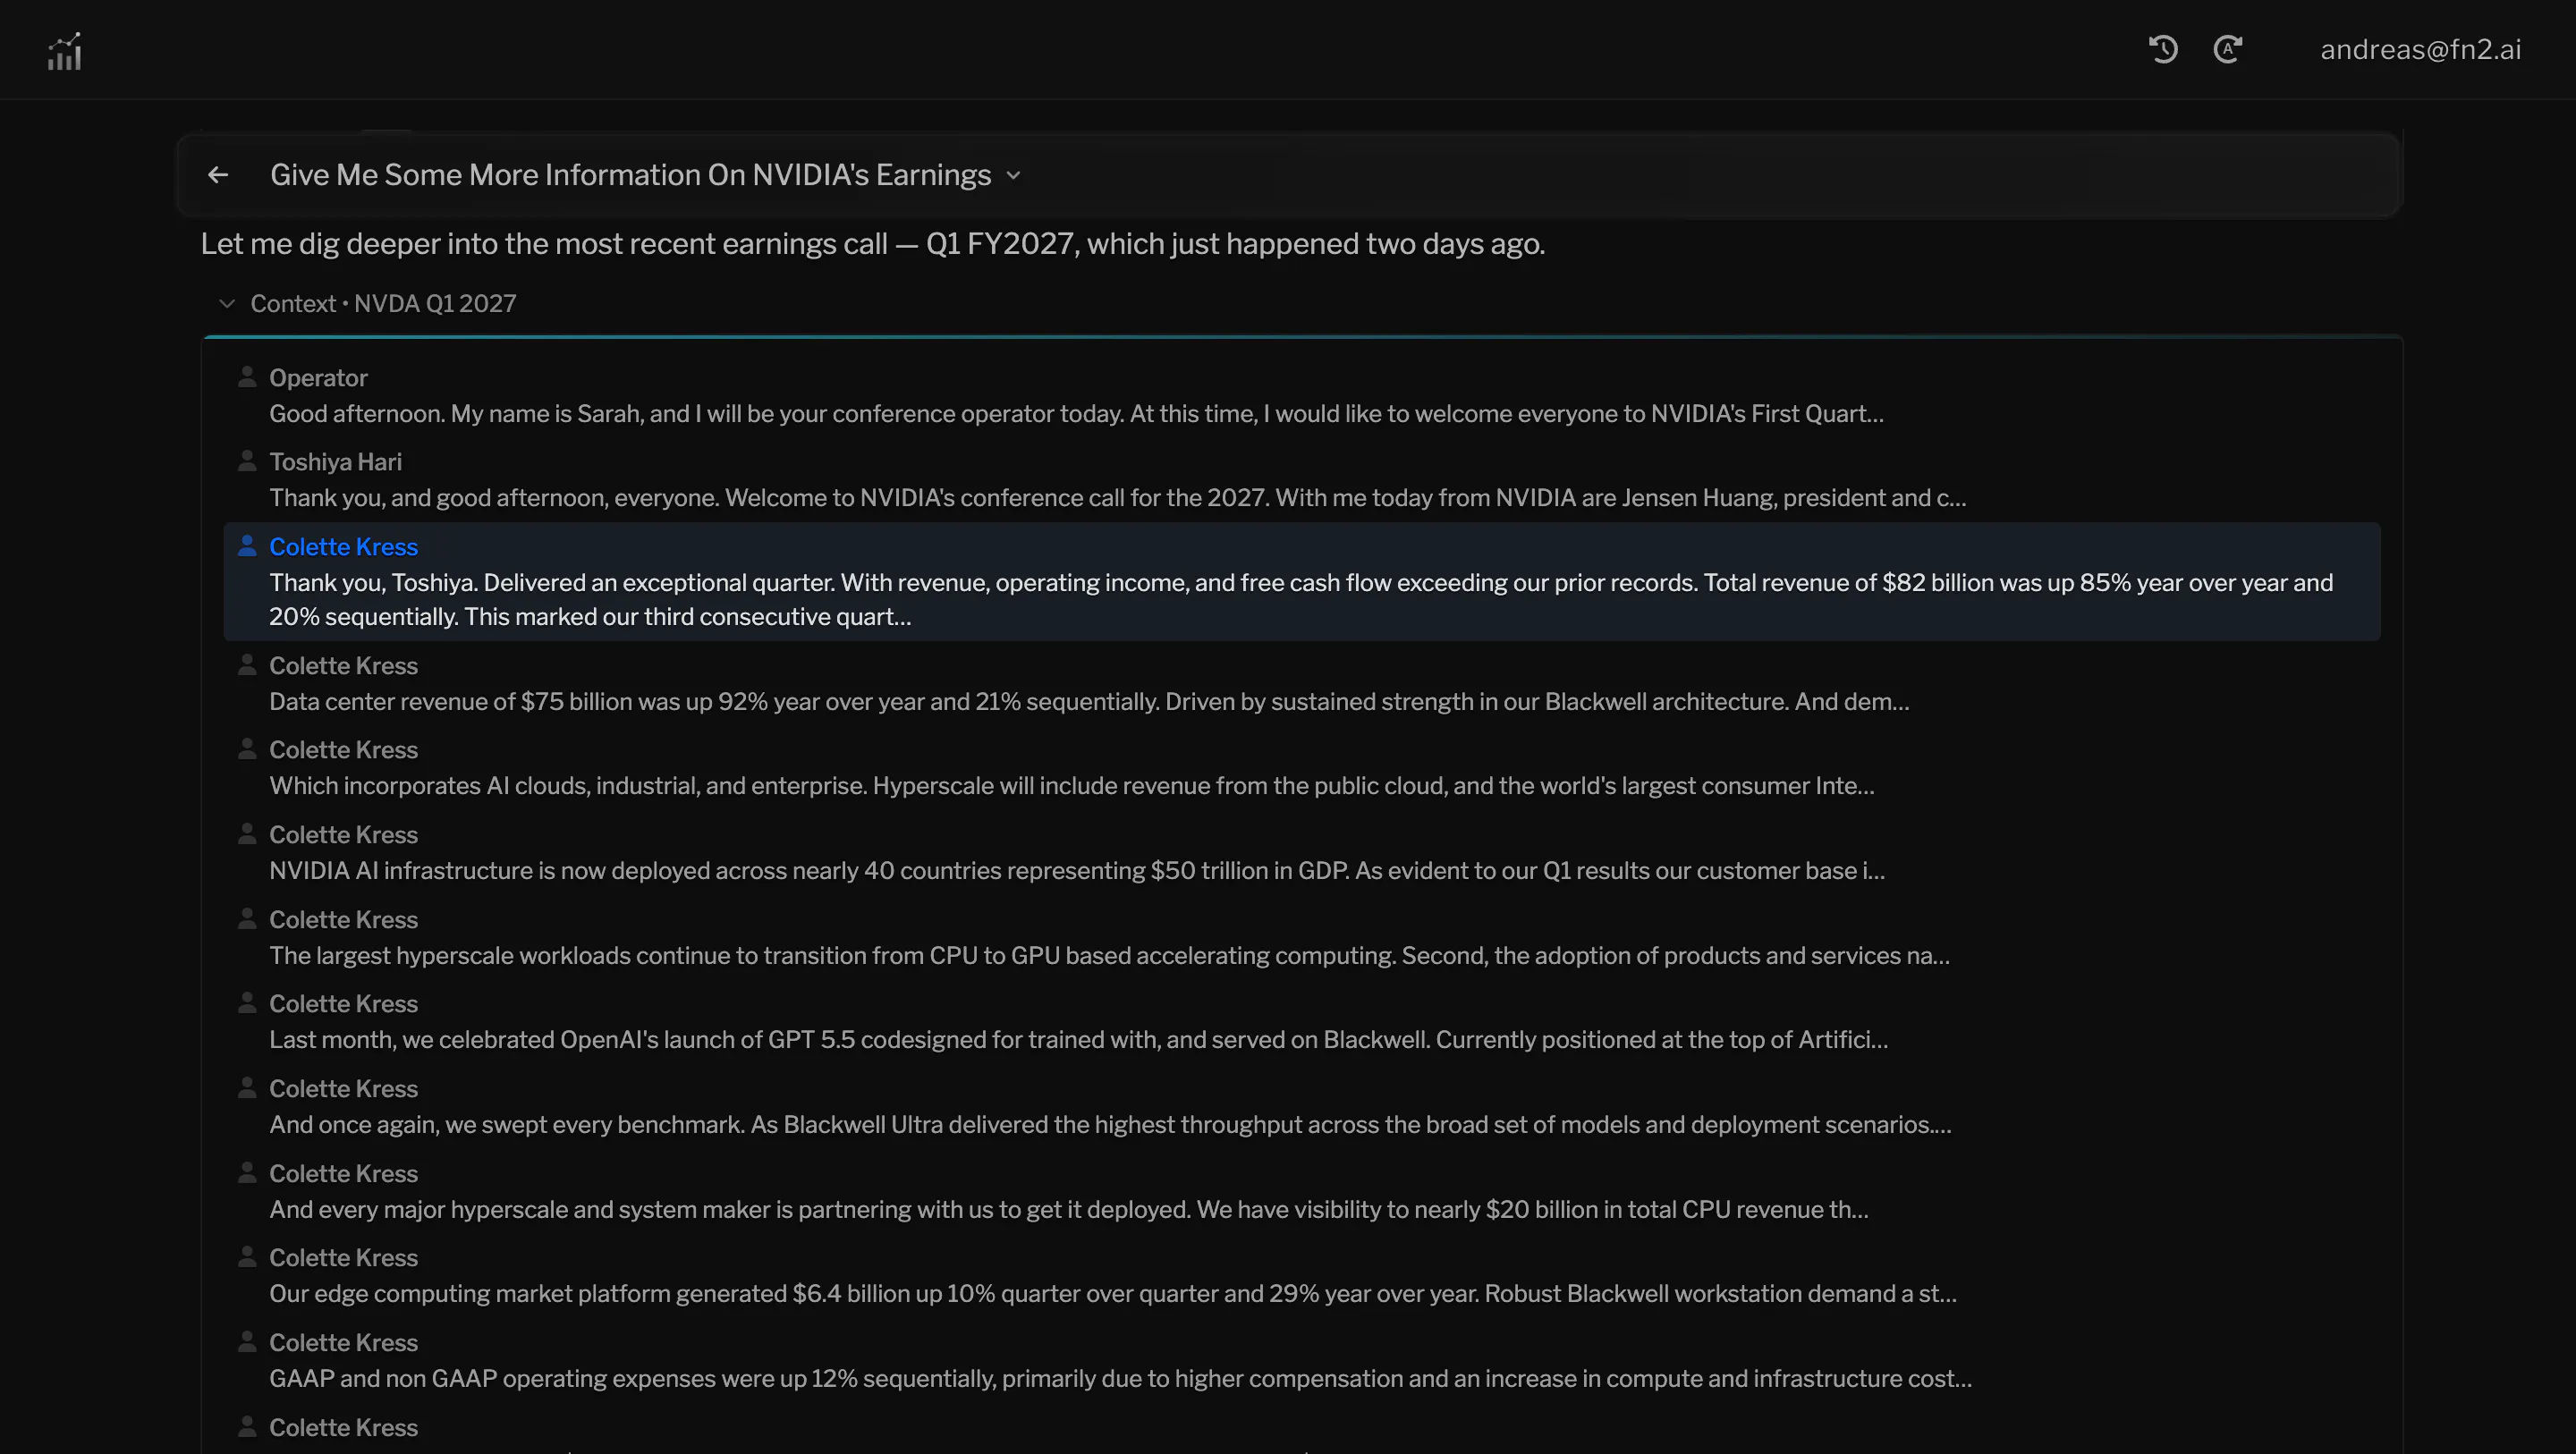Open the line about transition from CPU to GPU
The image size is (2576, 1454).
(1109, 956)
